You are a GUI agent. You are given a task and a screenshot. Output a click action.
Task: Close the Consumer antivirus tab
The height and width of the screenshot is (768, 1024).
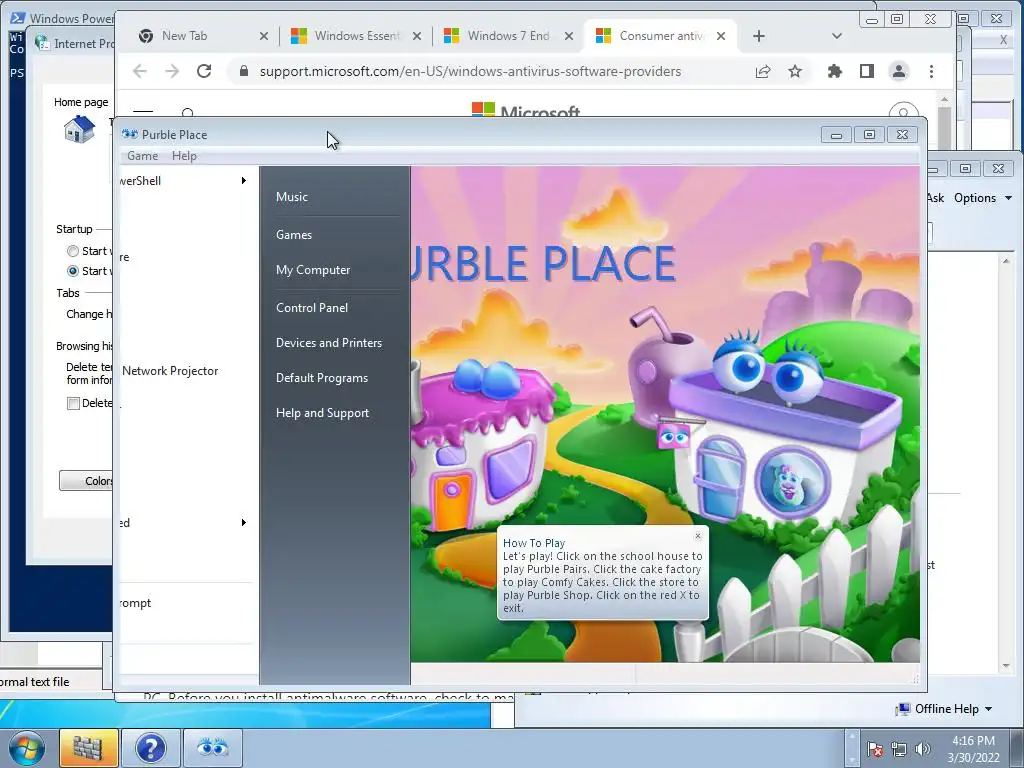coord(721,36)
